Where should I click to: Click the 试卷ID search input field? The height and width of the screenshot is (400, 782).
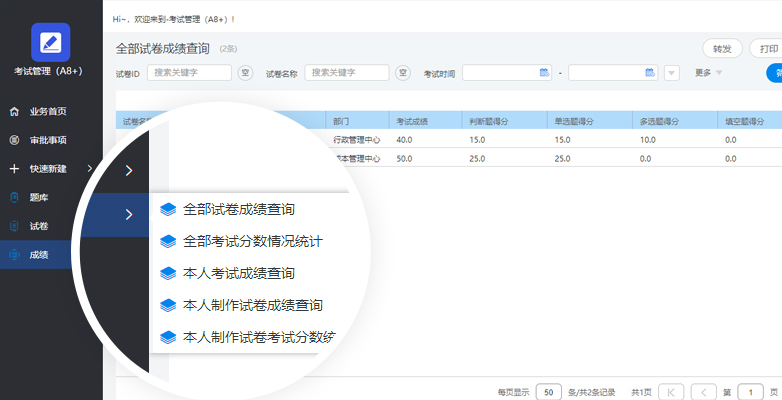click(x=189, y=72)
